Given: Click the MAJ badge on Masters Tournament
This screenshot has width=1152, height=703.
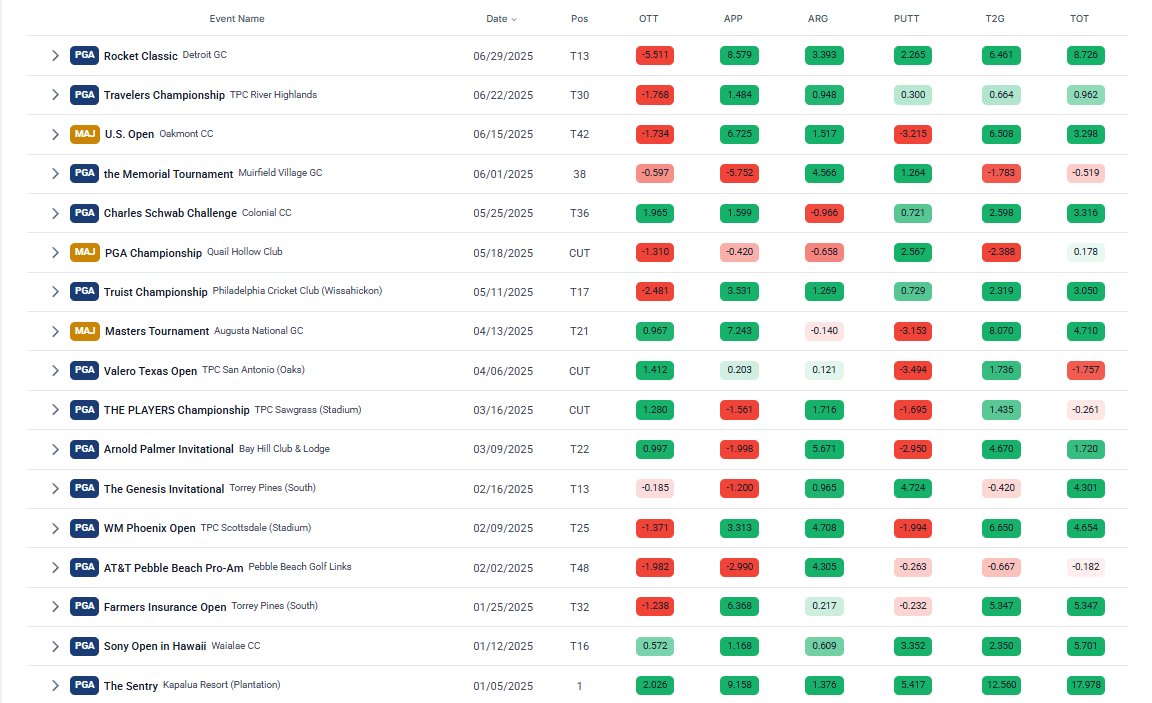Looking at the screenshot, I should [84, 331].
